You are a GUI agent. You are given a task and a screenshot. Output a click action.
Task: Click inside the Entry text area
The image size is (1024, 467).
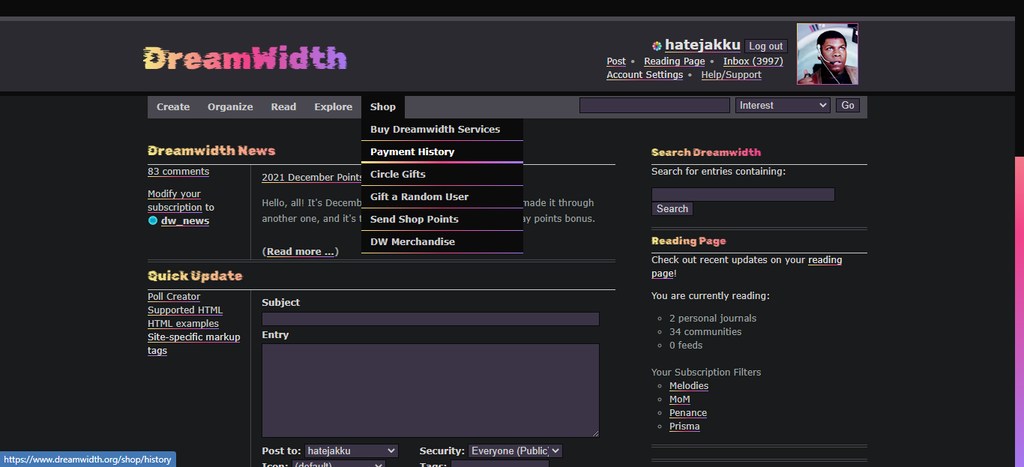(430, 391)
